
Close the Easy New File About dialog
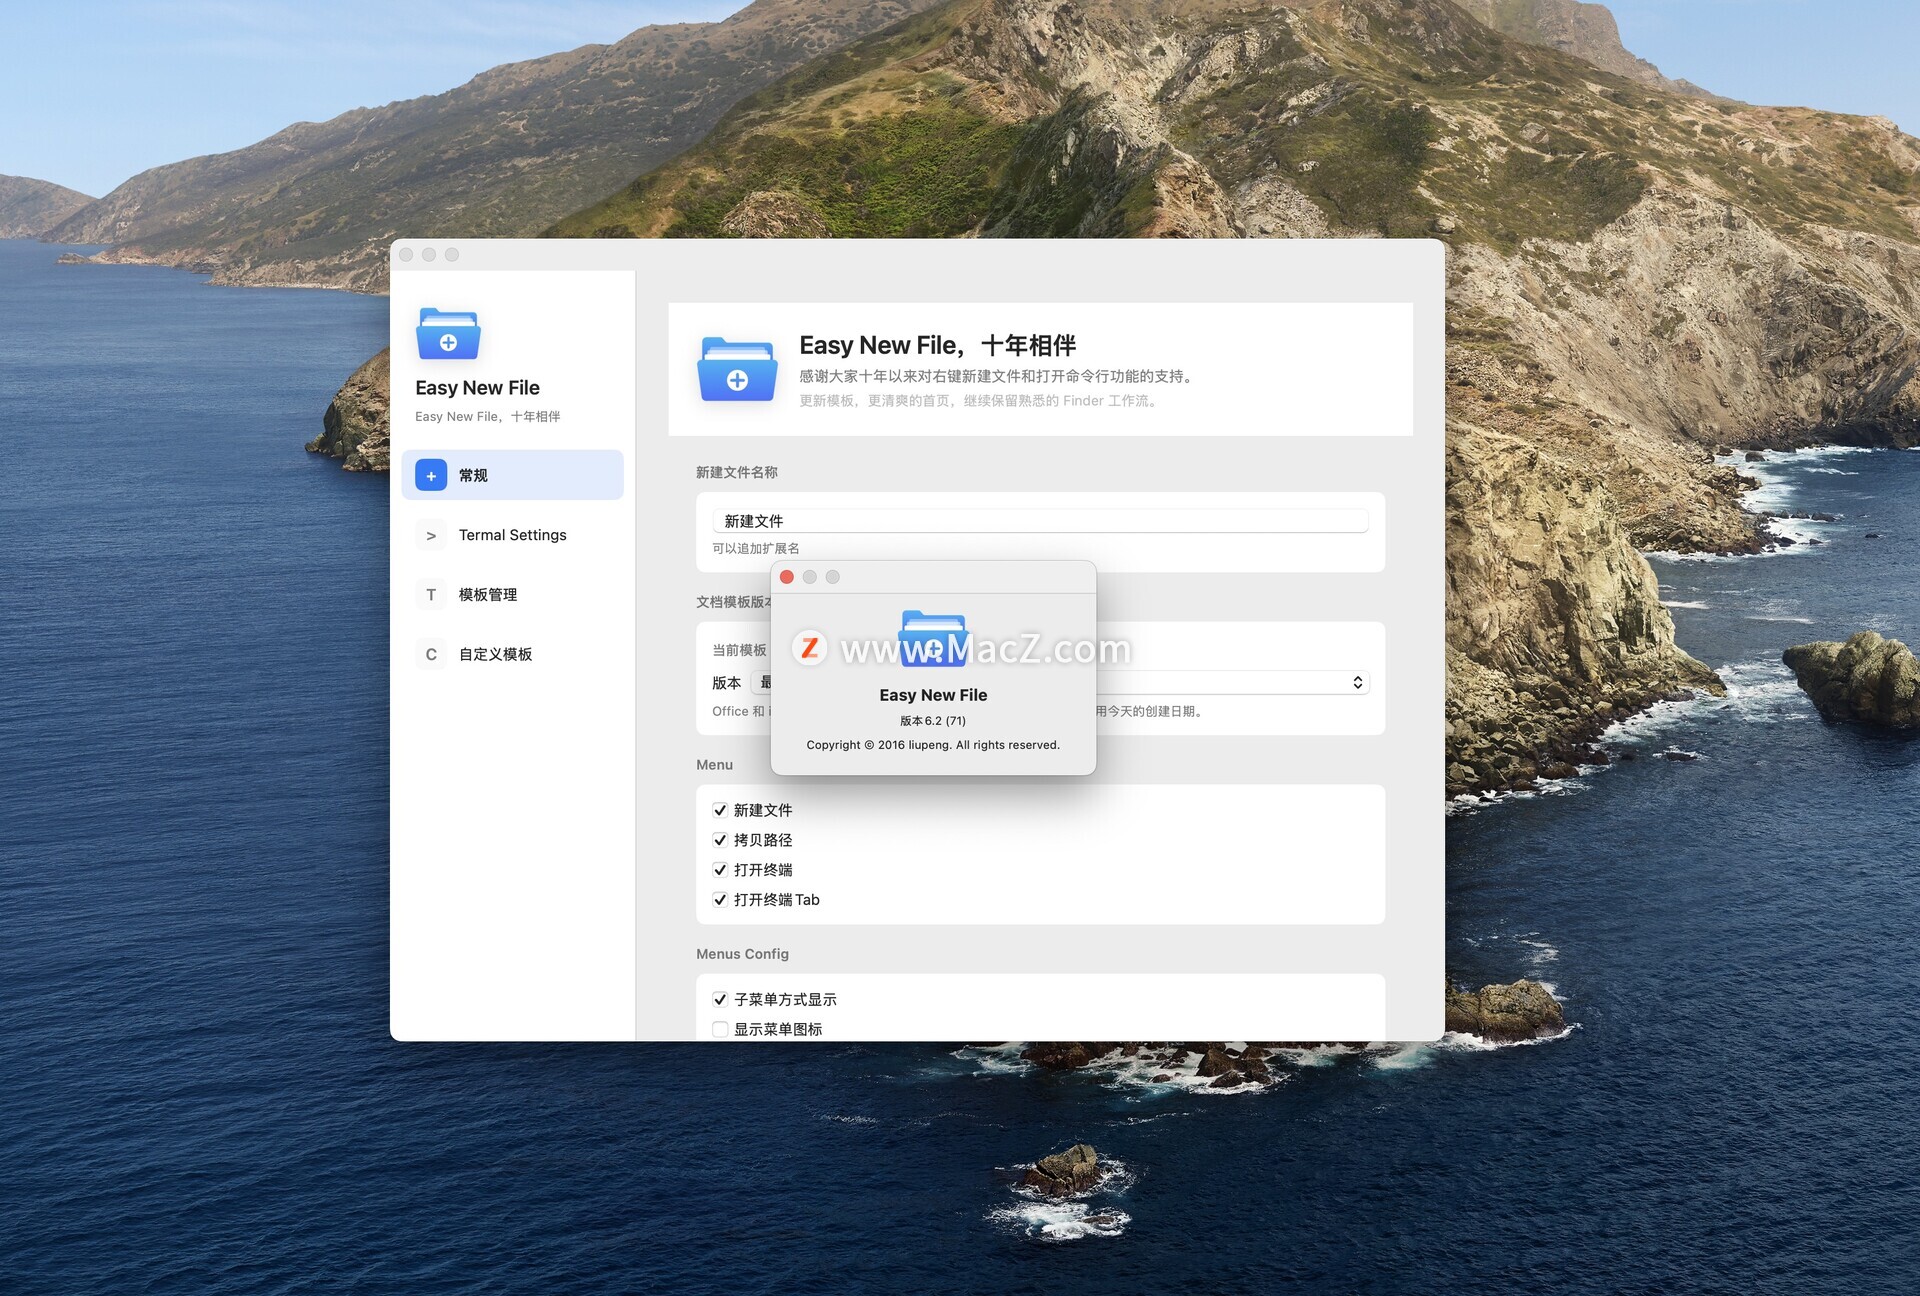pyautogui.click(x=787, y=577)
